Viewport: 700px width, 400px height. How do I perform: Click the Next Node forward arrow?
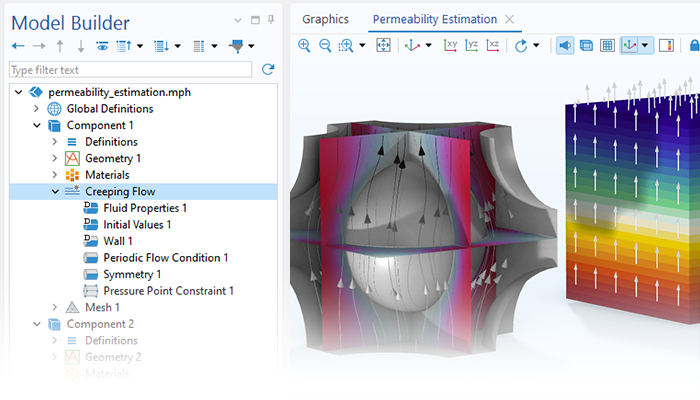point(39,46)
